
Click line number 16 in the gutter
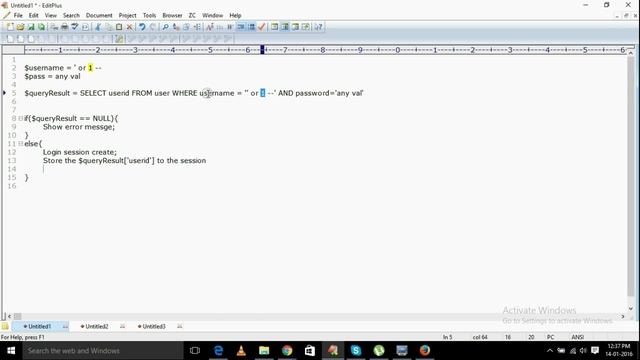coord(12,186)
